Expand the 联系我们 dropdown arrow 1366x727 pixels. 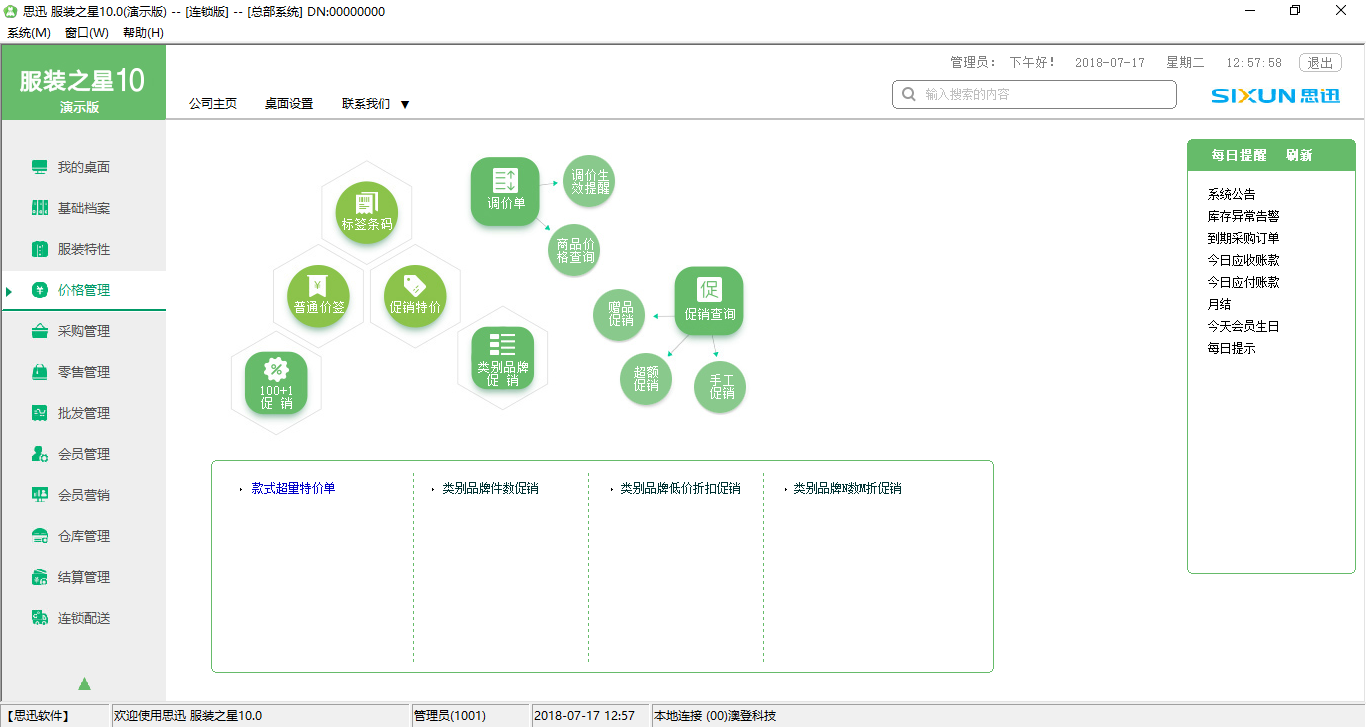pyautogui.click(x=405, y=104)
